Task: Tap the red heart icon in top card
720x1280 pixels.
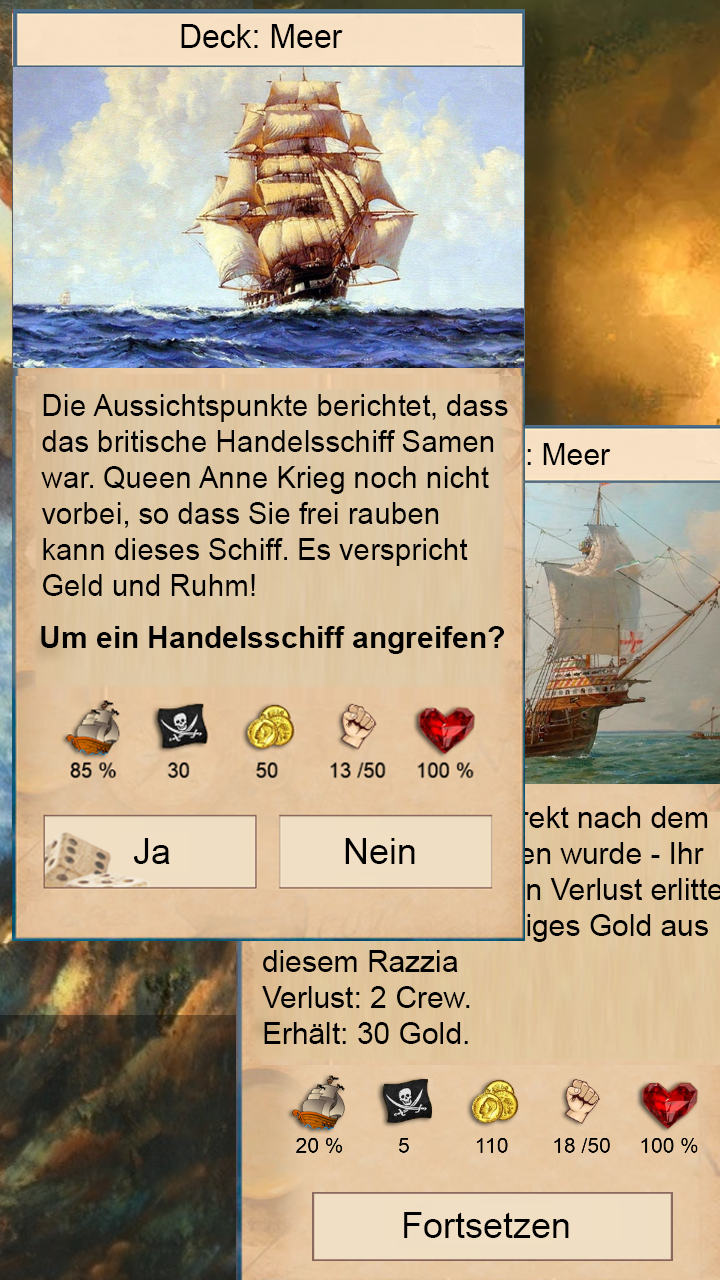Action: 446,729
